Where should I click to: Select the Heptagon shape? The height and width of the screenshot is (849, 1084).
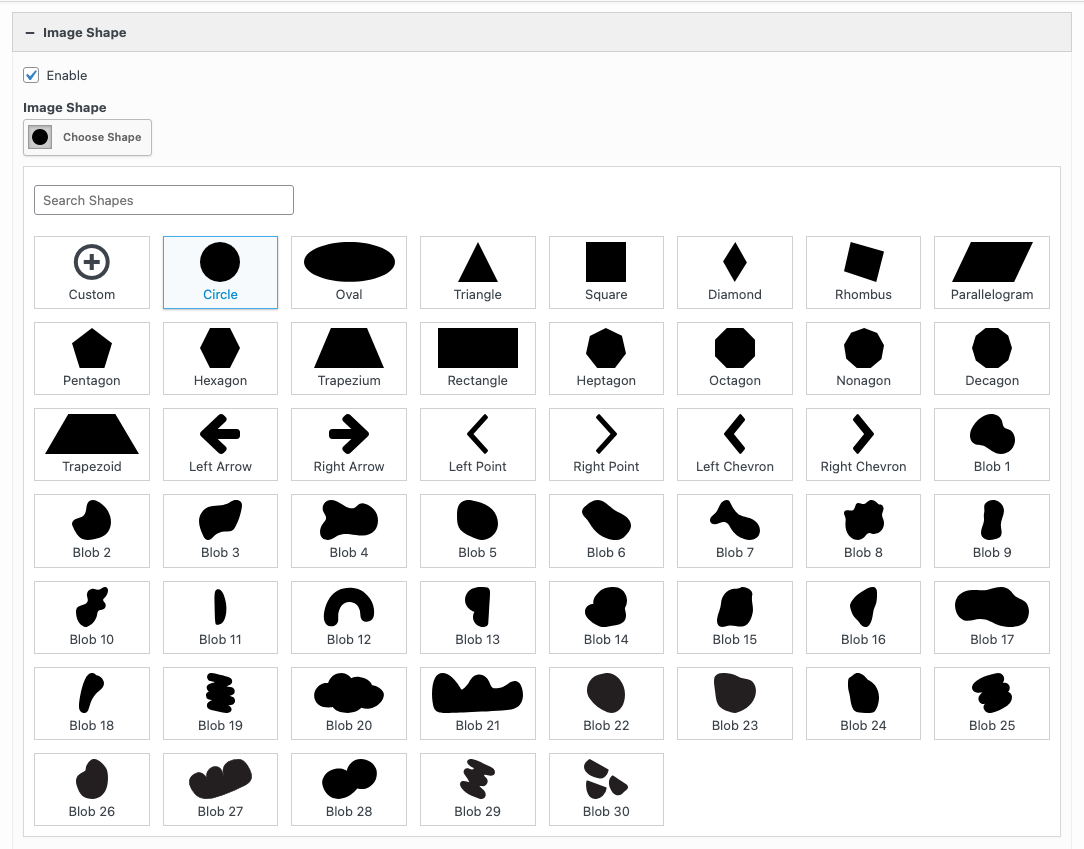click(x=606, y=358)
